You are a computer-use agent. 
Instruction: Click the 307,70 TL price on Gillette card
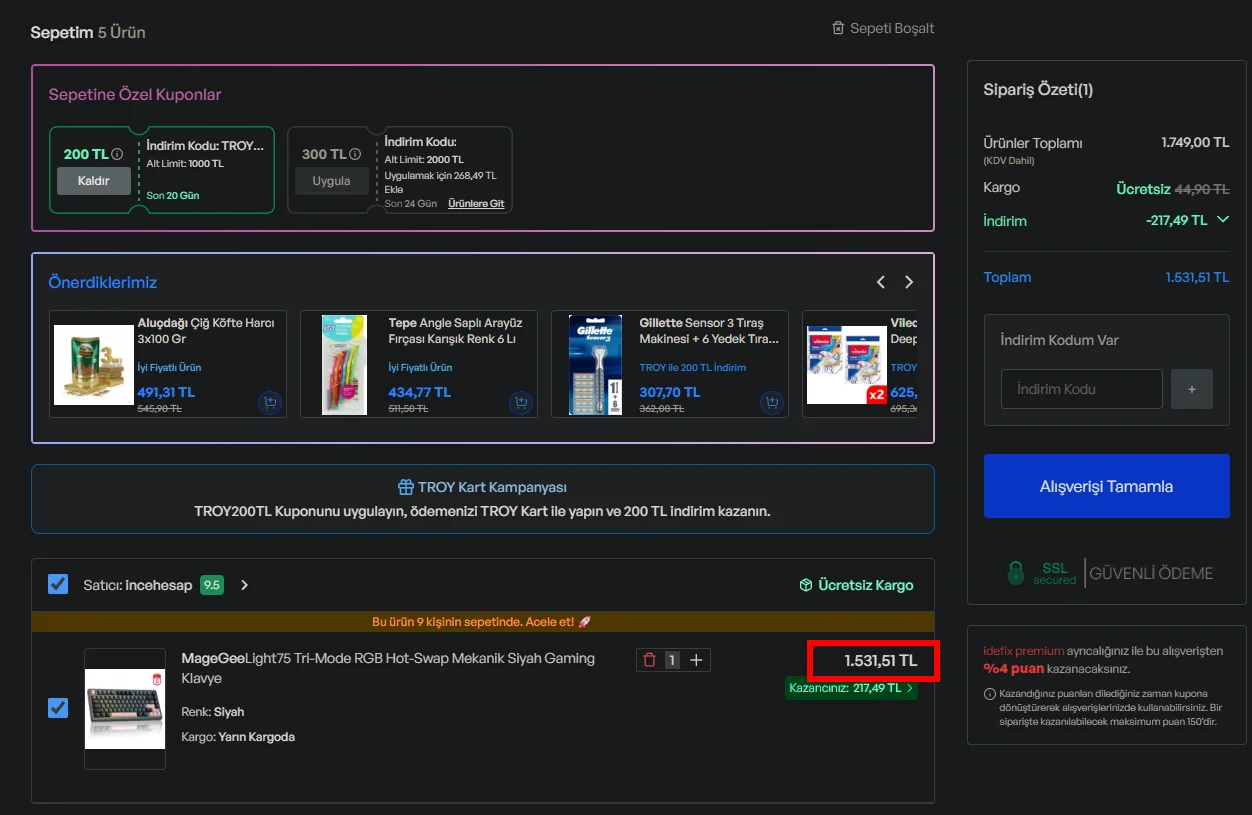[x=669, y=392]
